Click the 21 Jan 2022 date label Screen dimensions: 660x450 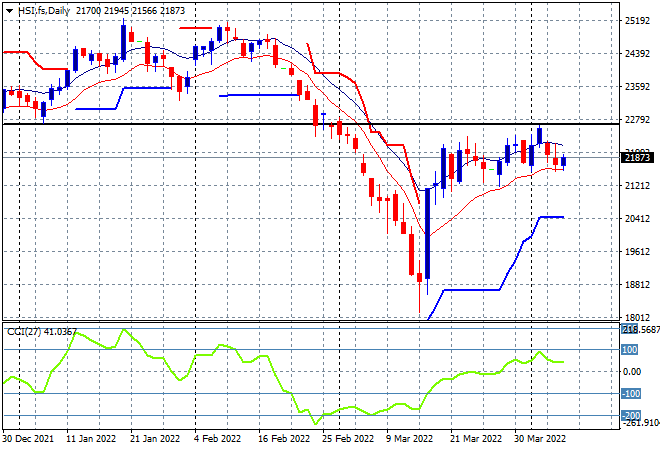coord(155,439)
